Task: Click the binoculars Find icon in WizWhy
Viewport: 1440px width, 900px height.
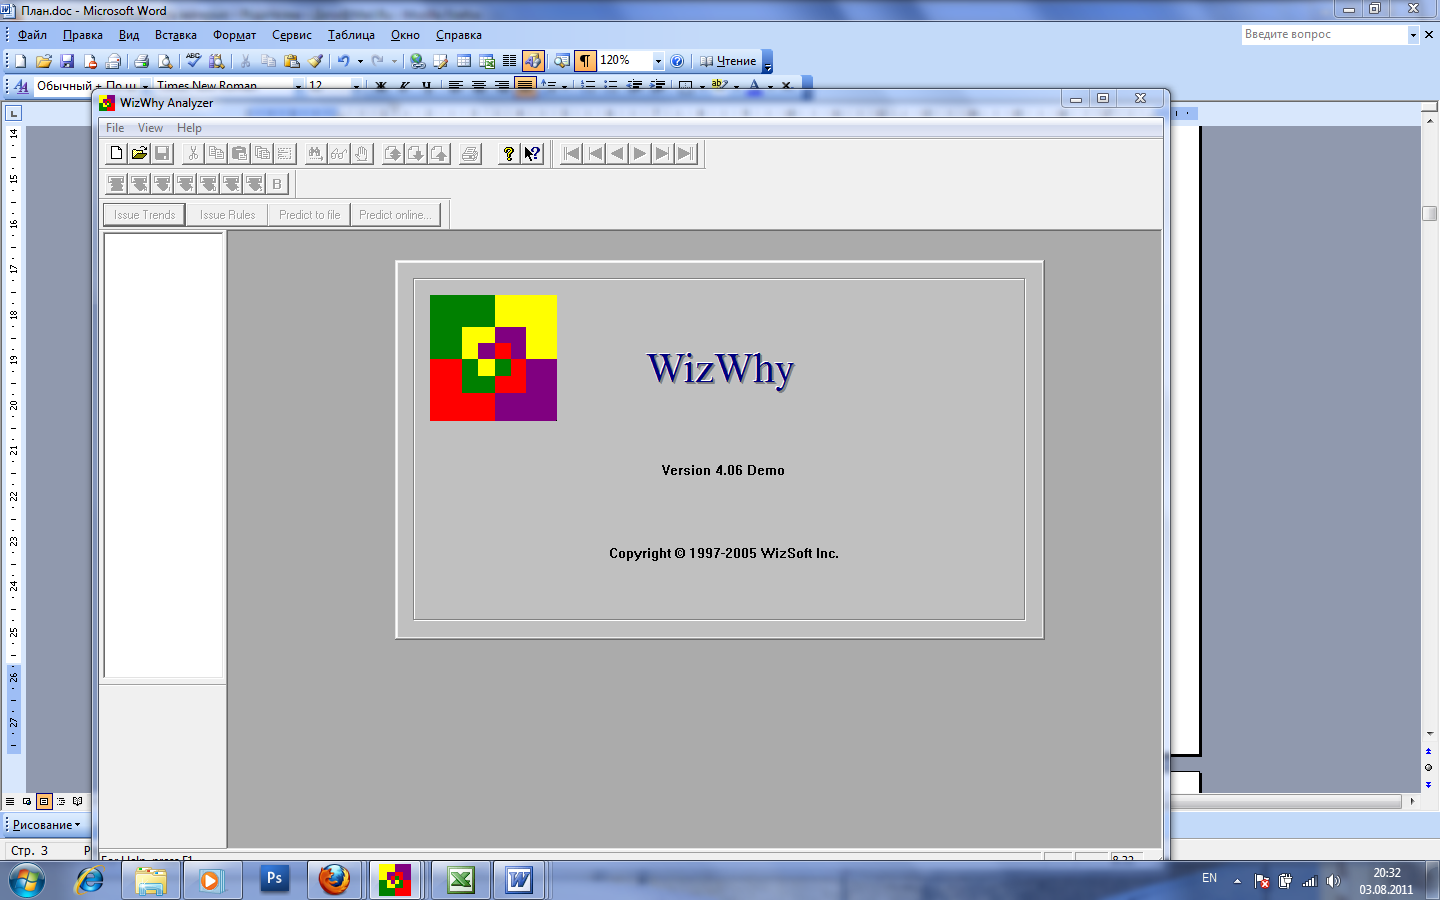Action: 315,153
